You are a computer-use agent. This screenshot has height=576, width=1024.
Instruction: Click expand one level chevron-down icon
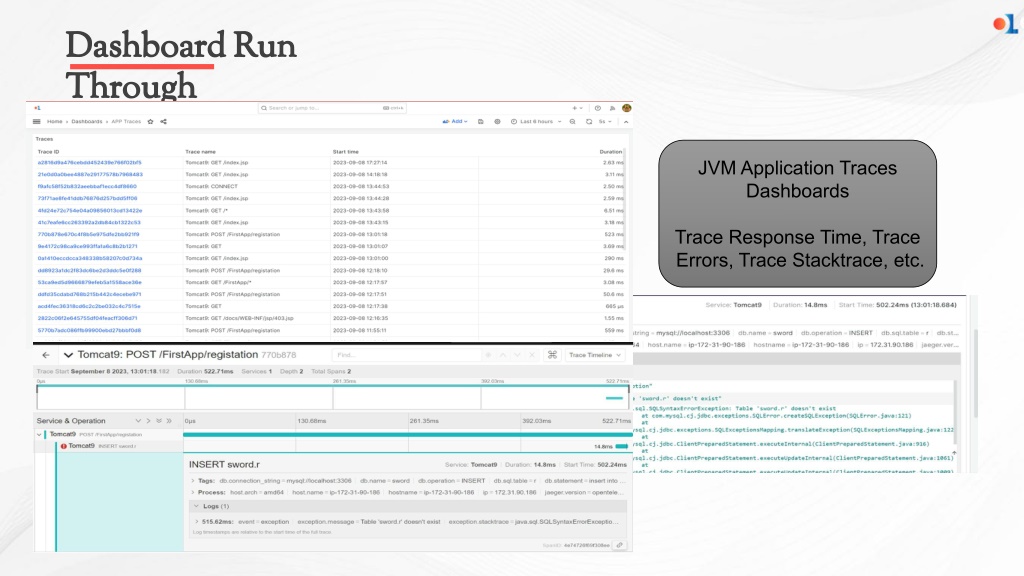point(138,421)
